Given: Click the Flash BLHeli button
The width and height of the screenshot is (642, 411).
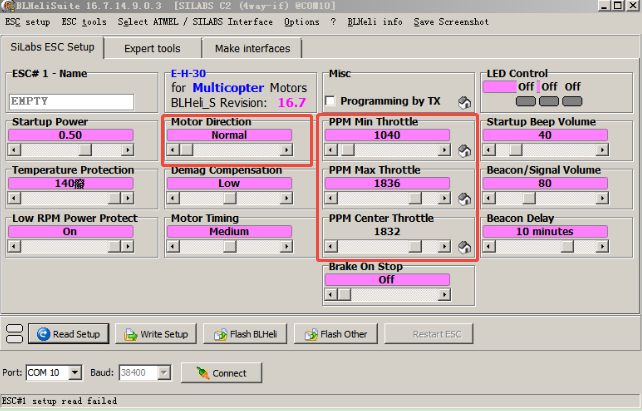Looking at the screenshot, I should pyautogui.click(x=245, y=334).
